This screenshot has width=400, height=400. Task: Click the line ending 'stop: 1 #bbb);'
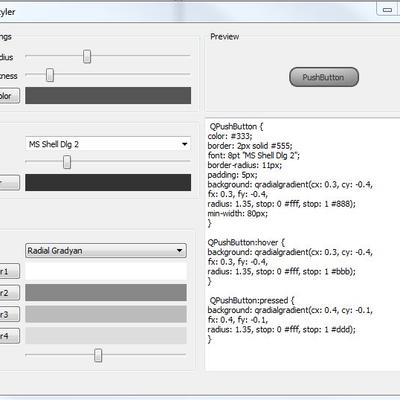coord(282,271)
